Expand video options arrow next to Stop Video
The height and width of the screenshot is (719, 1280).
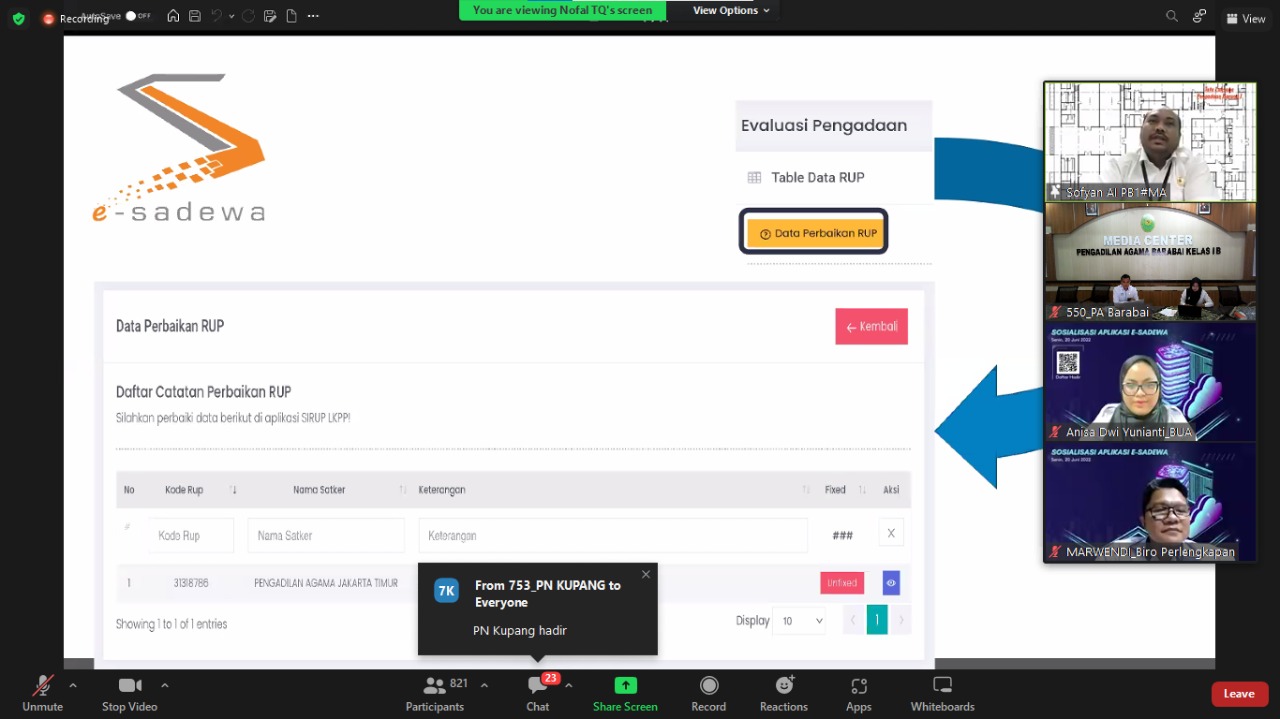pos(165,685)
